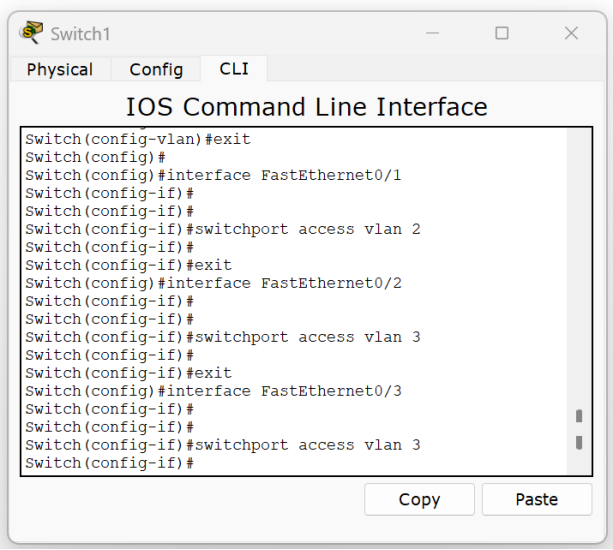Viewport: 613px width, 550px height.
Task: Click the 'interface FastEthernet0/2' command line
Action: tap(213, 283)
